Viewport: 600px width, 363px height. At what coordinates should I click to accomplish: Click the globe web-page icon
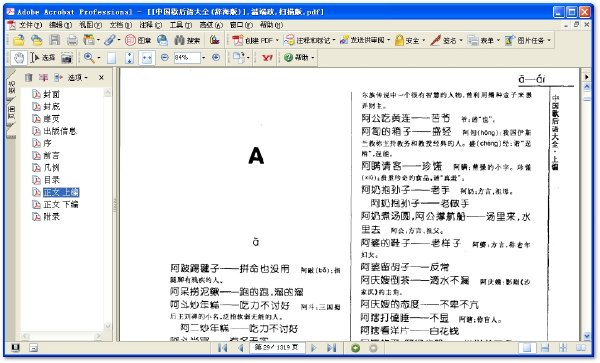click(x=163, y=40)
